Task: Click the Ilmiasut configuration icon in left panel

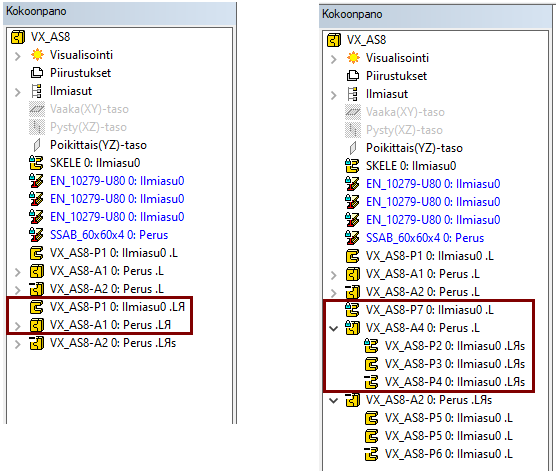Action: 37,91
